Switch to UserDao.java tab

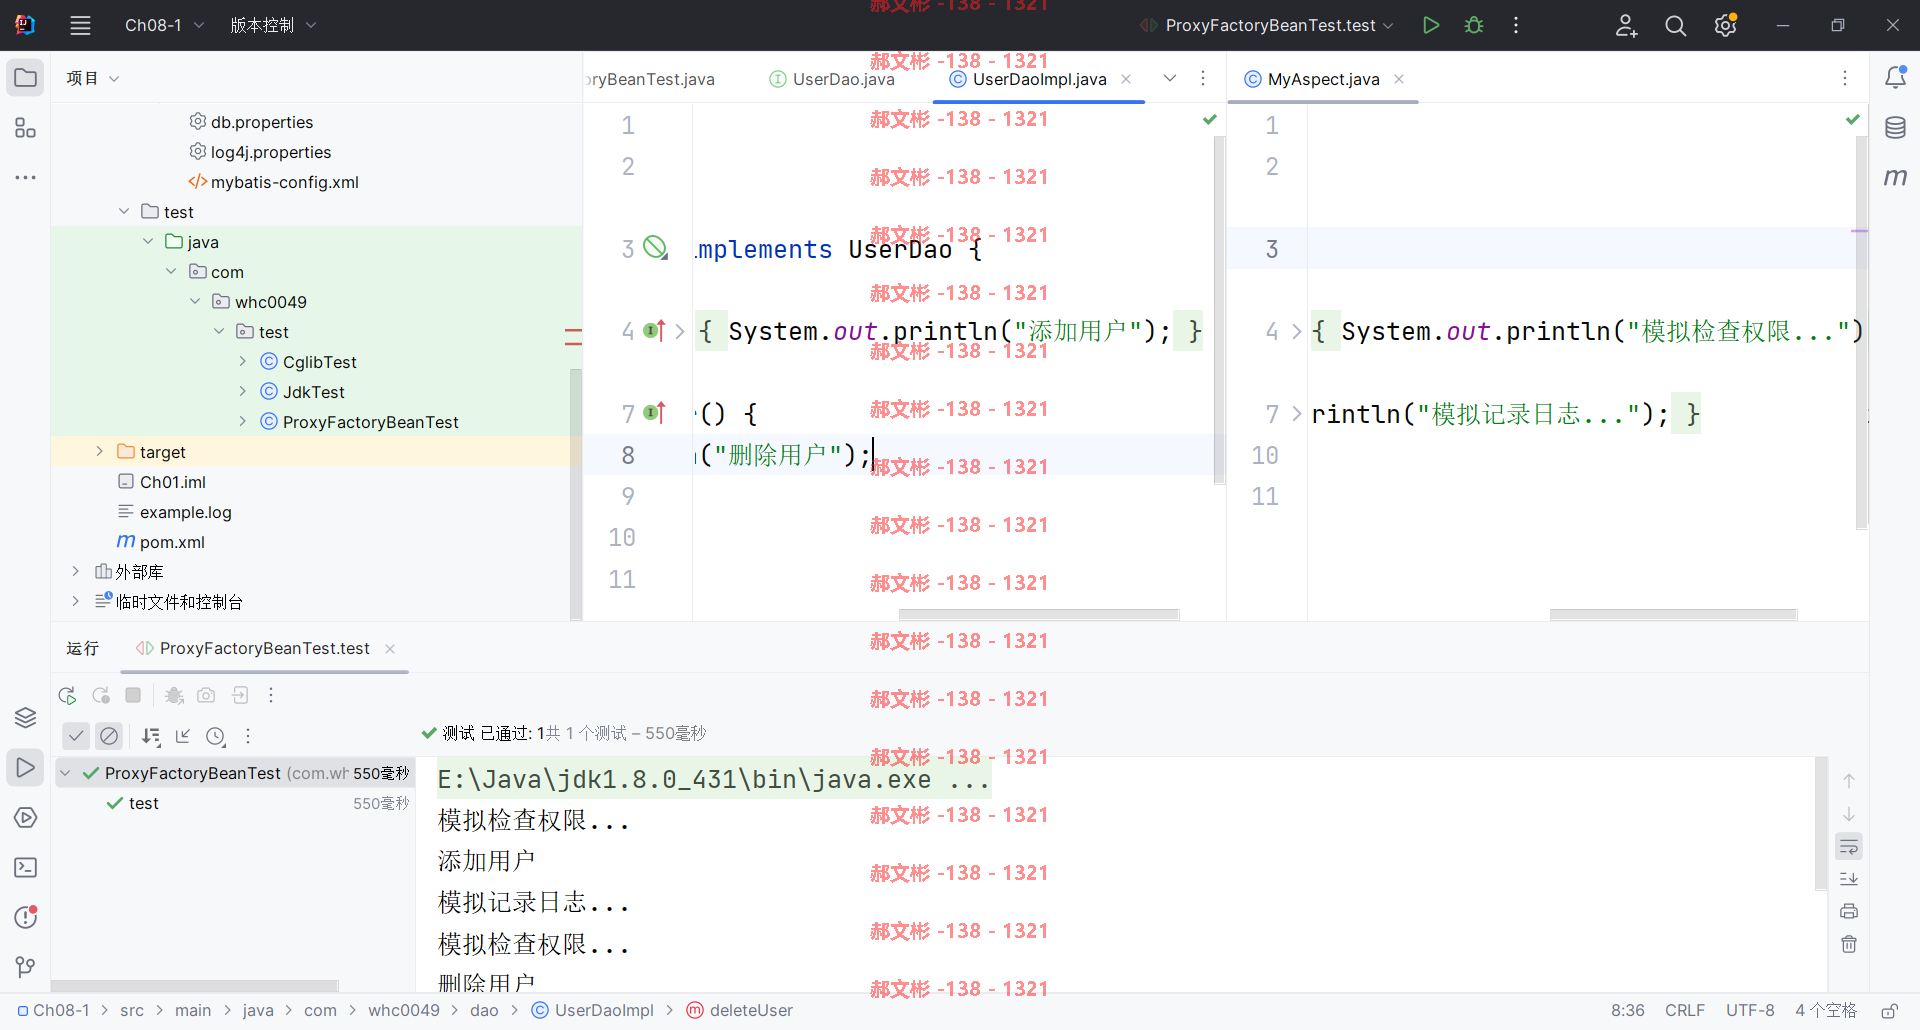click(832, 79)
